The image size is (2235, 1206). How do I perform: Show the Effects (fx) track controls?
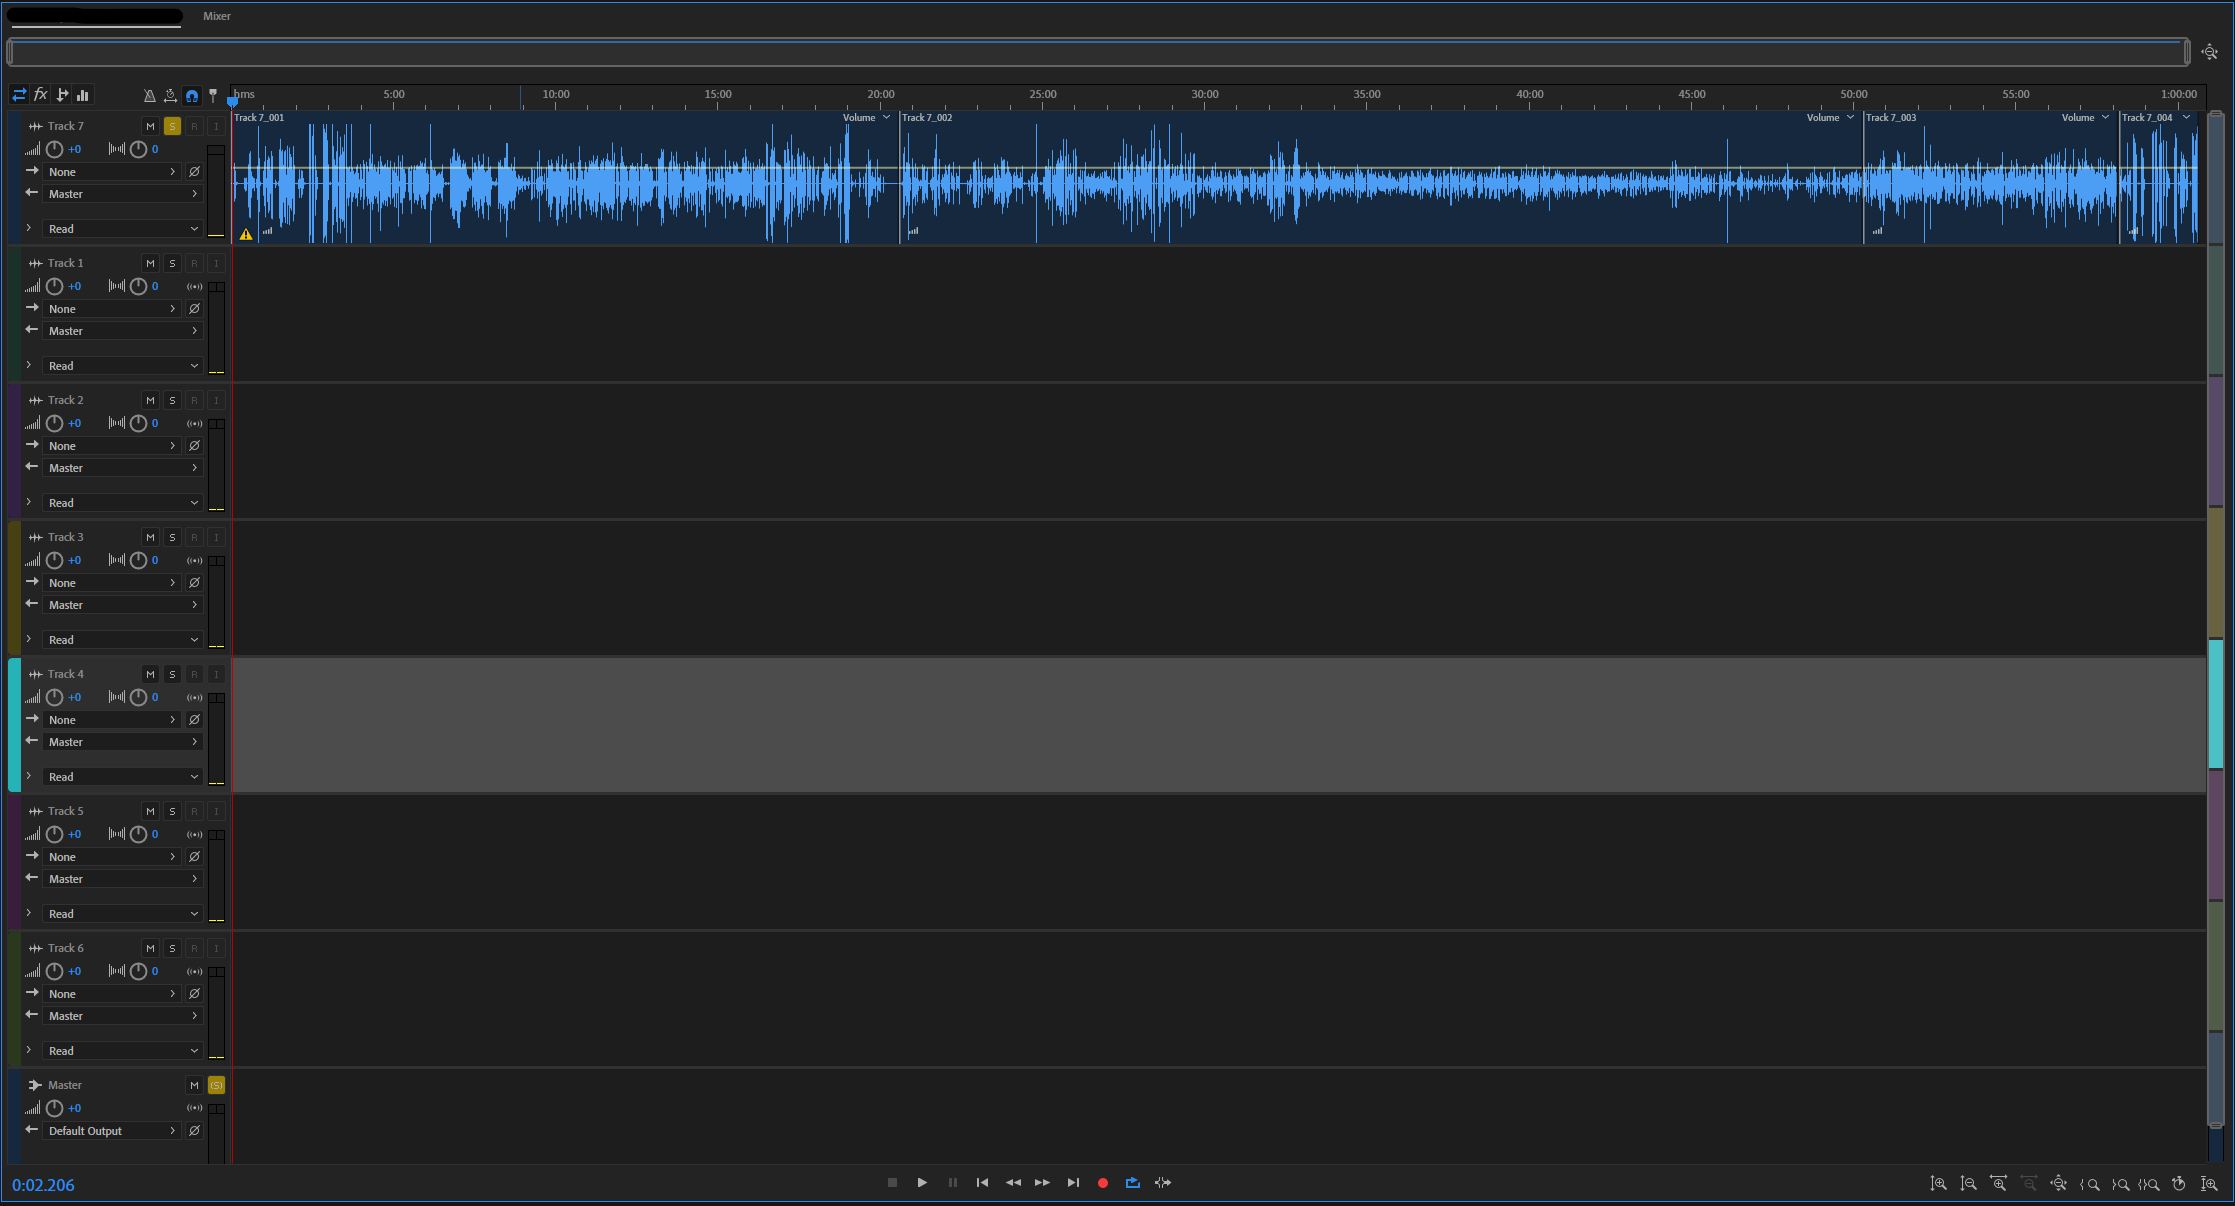click(41, 95)
